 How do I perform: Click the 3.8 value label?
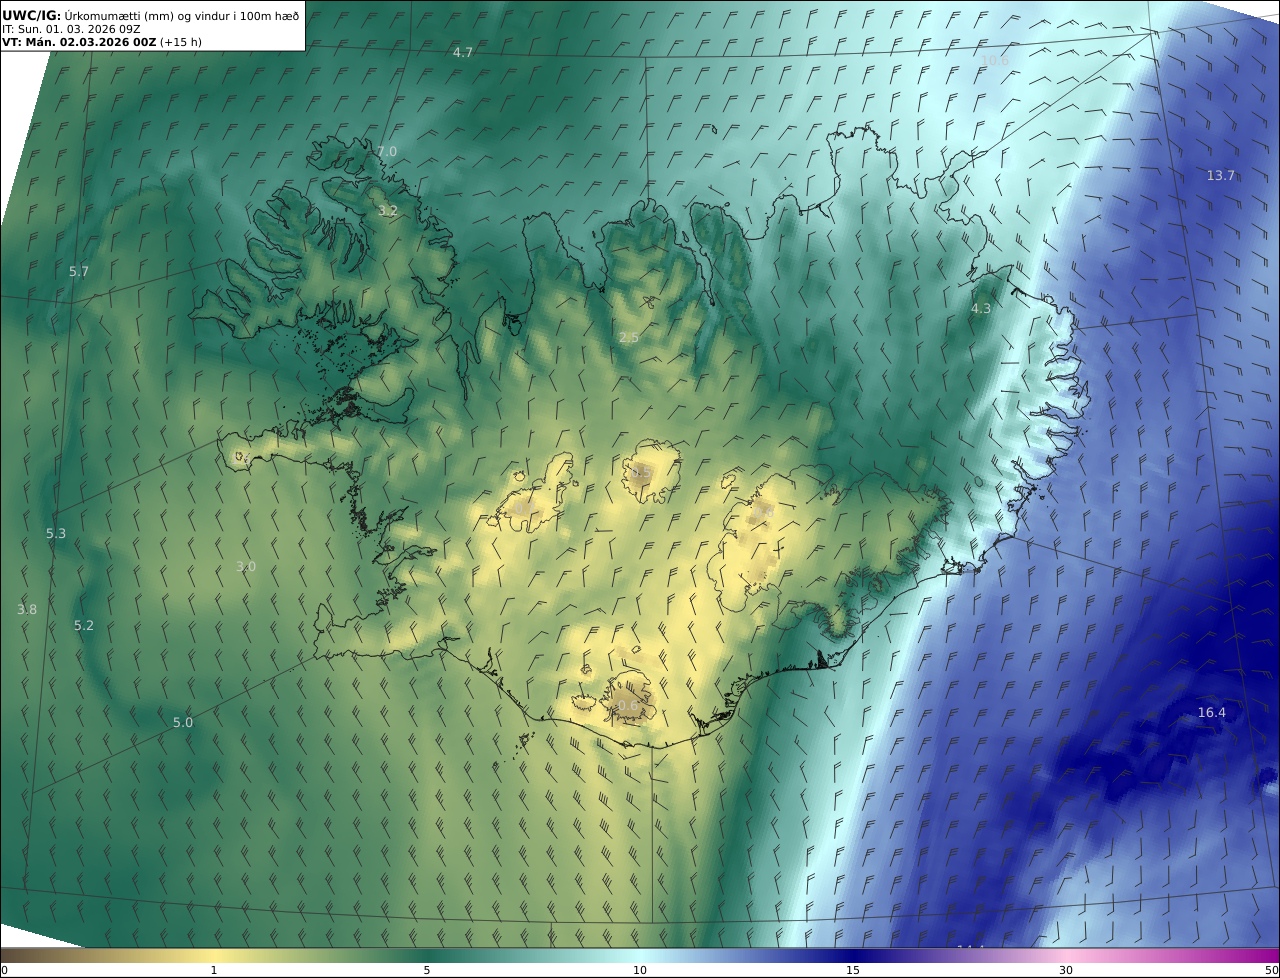coord(27,609)
